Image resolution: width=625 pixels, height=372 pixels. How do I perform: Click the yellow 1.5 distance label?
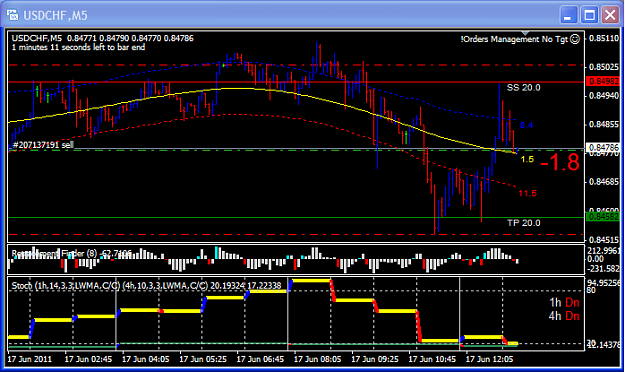point(527,159)
